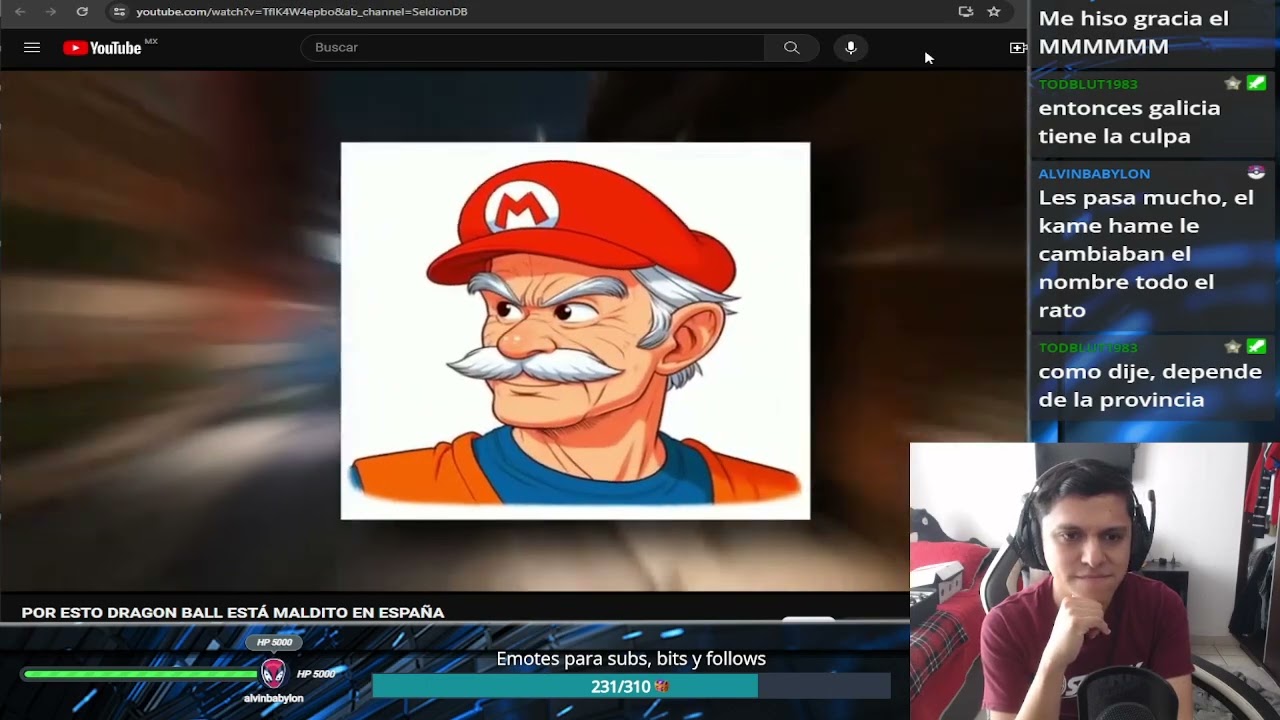The image size is (1280, 720).
Task: Bookmark this page with star icon
Action: point(994,12)
